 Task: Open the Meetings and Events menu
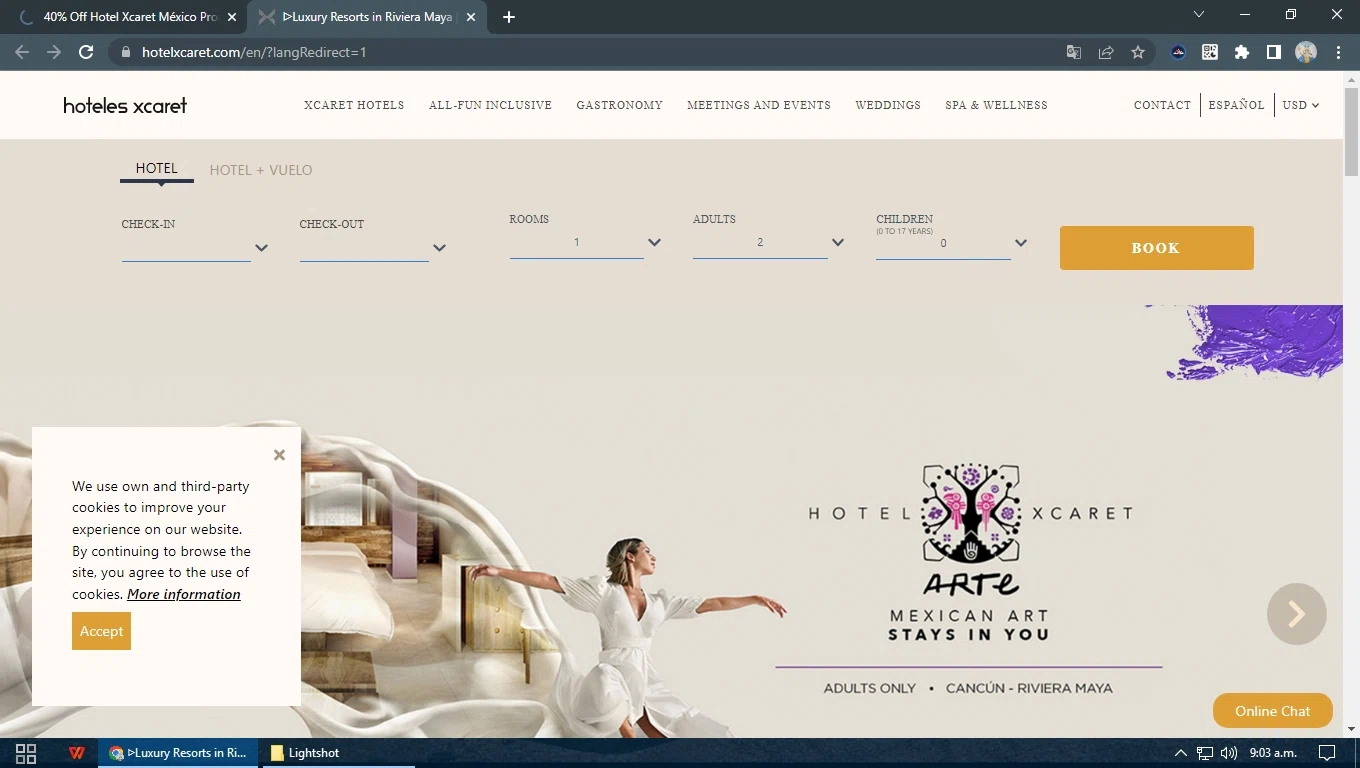point(759,105)
